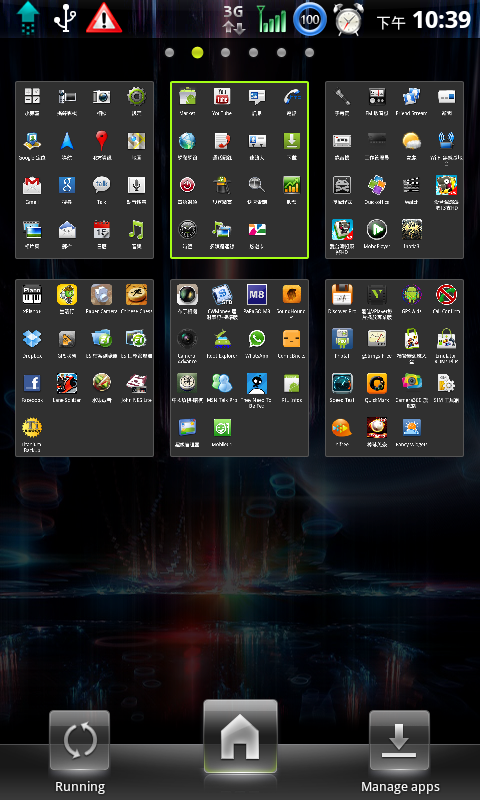Open the WhatsApp app
Screen dimensions: 480x800
(x=257, y=338)
